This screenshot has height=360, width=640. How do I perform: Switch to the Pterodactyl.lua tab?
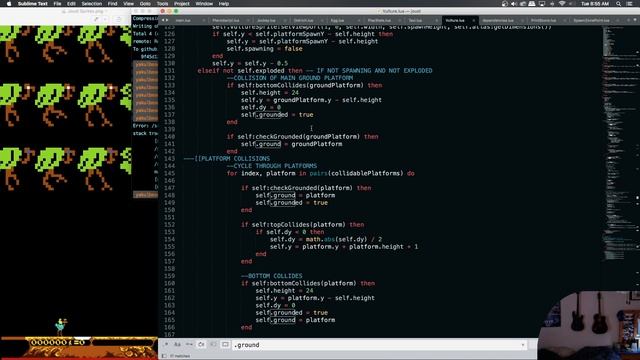226,20
